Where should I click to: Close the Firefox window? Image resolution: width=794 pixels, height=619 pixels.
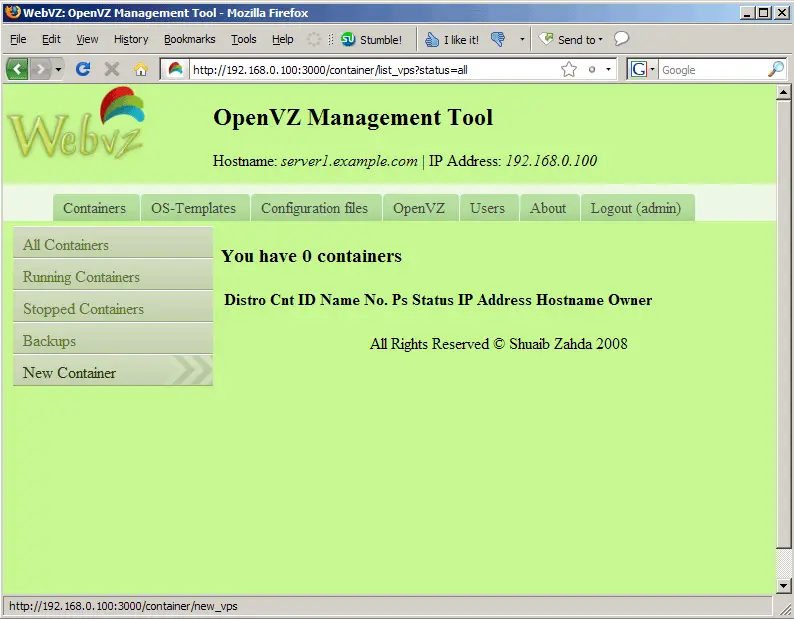782,13
